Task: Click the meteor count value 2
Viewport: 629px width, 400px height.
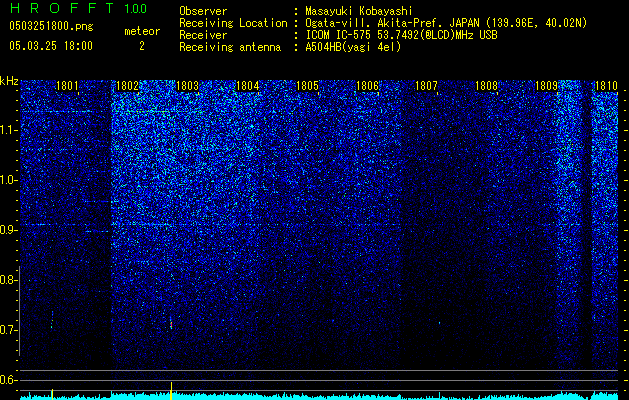Action: pyautogui.click(x=142, y=46)
